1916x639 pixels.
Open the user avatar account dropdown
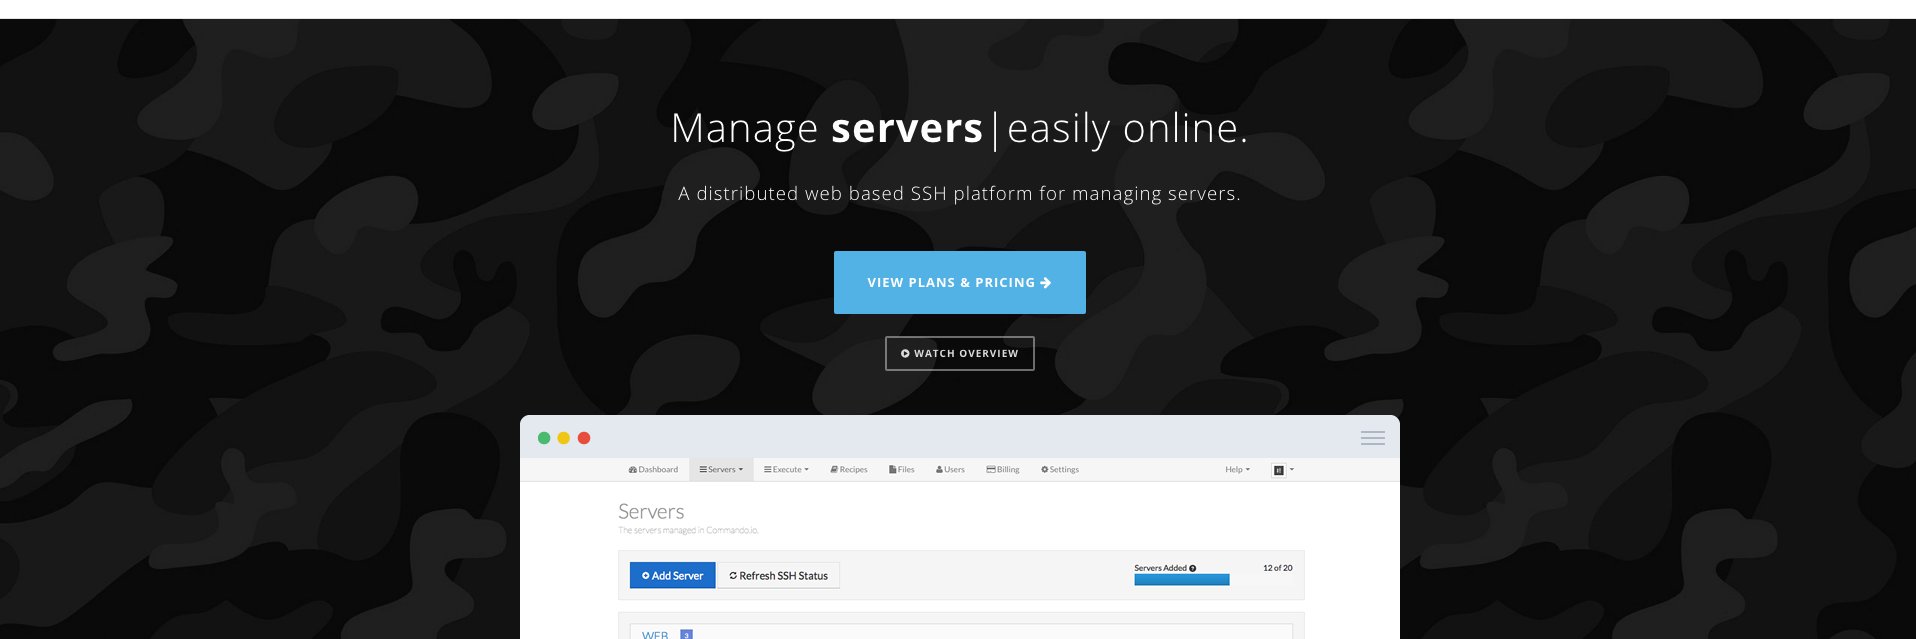click(x=1283, y=470)
